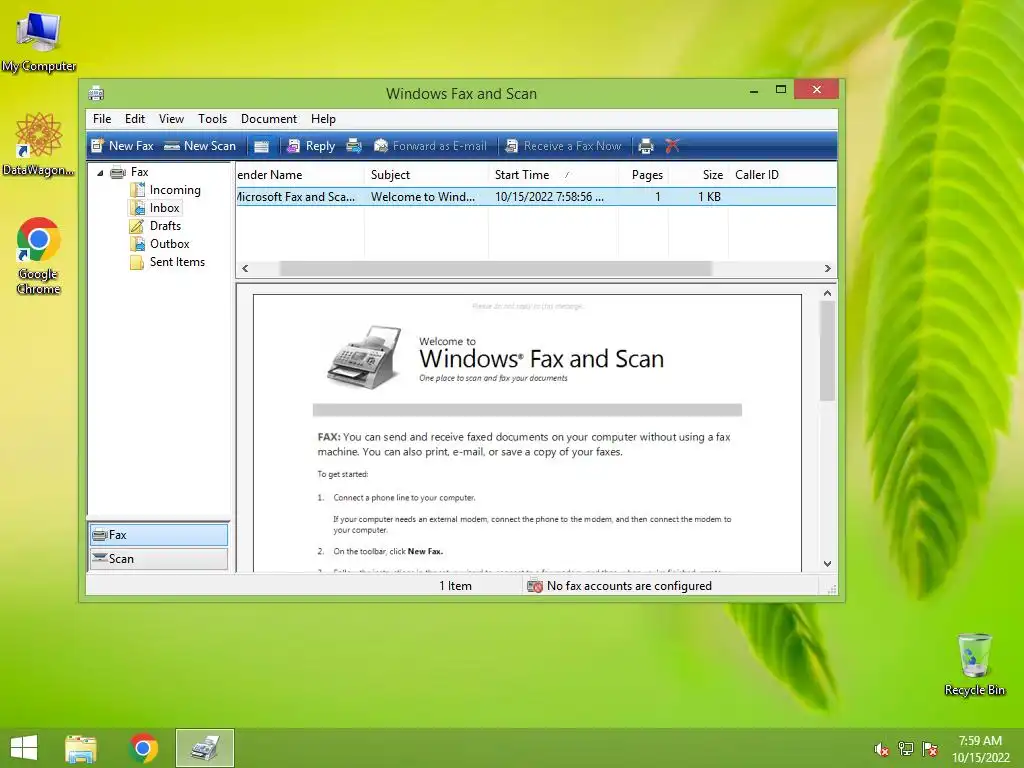The width and height of the screenshot is (1024, 768).
Task: Click 'No fax accounts are configured' status
Action: click(x=630, y=586)
